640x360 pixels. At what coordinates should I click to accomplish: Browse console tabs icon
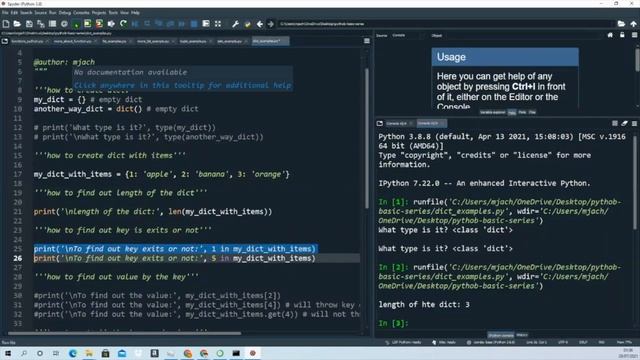pos(380,123)
